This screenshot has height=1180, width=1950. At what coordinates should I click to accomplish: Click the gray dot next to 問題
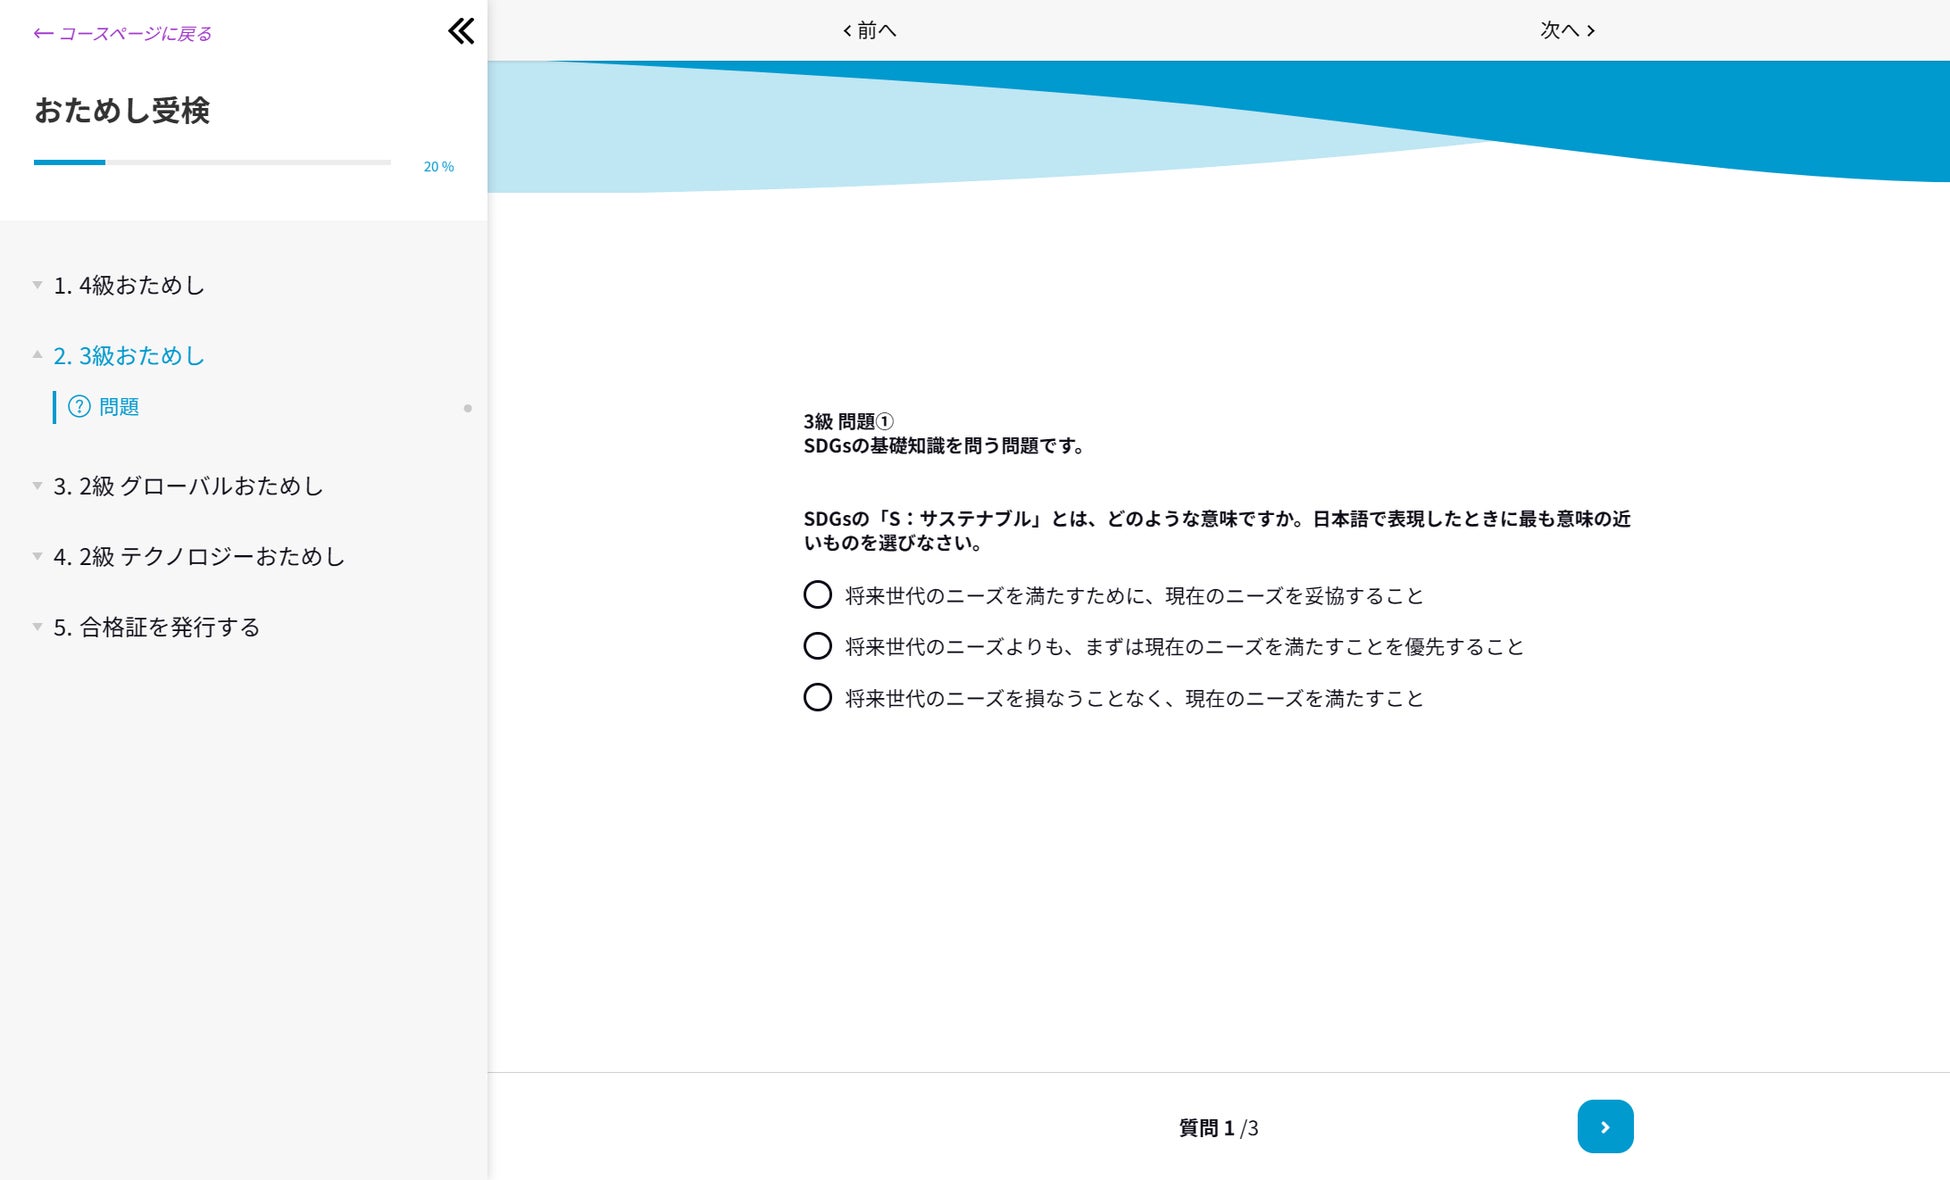[467, 408]
